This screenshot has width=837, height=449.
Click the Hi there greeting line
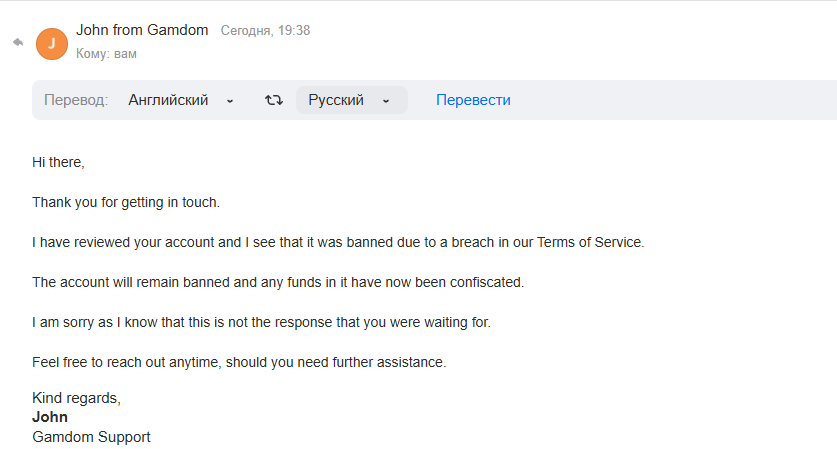pos(58,162)
